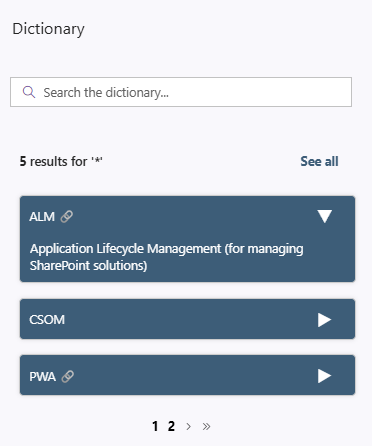Focus the Search the dictionary field
Screen dimensions: 372x446
coord(181,92)
